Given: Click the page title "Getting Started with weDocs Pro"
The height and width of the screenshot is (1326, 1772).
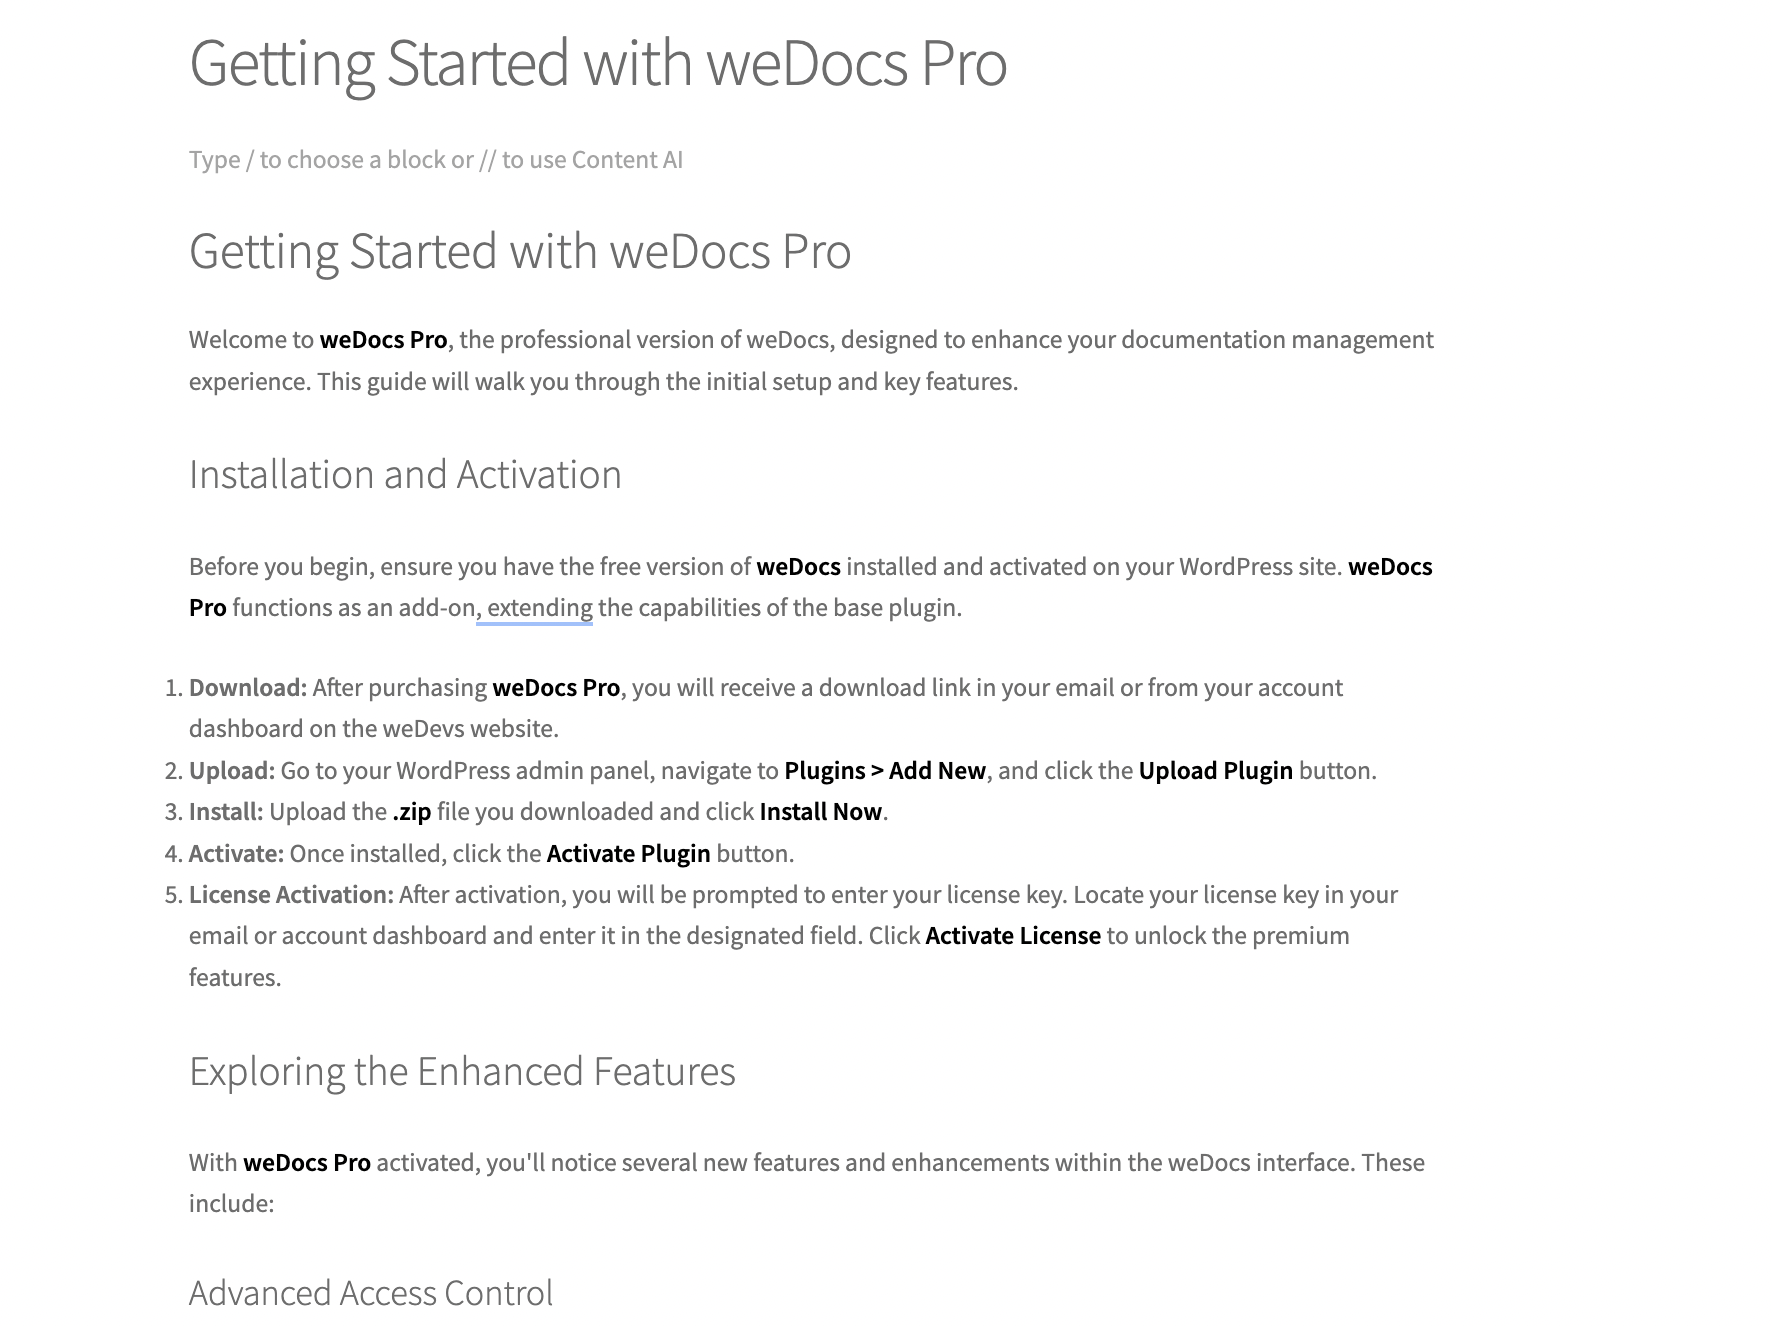Looking at the screenshot, I should (597, 63).
